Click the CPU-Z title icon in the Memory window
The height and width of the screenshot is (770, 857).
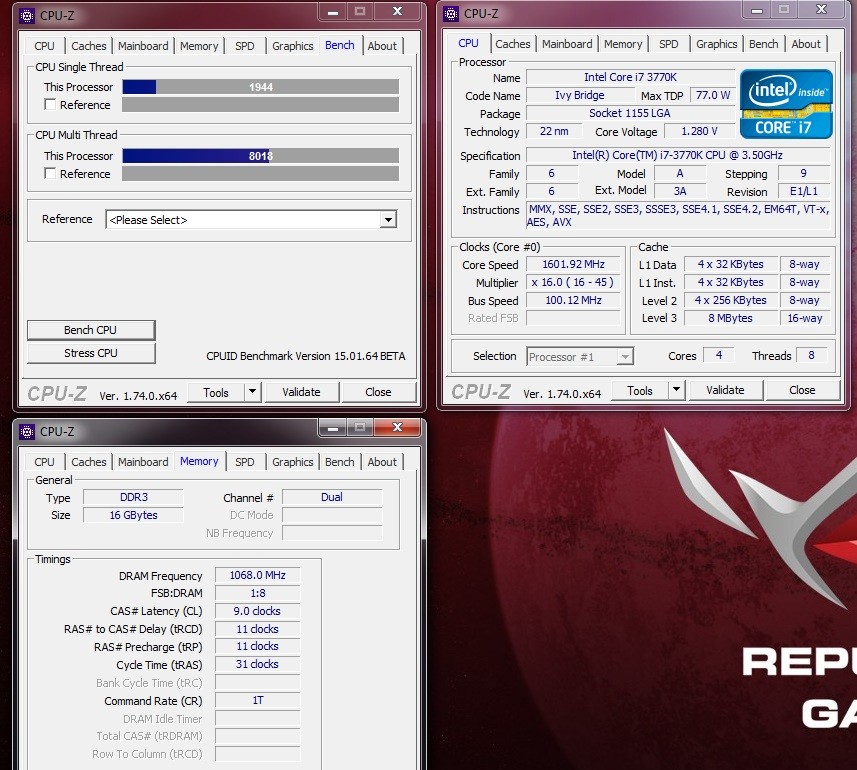click(x=27, y=432)
